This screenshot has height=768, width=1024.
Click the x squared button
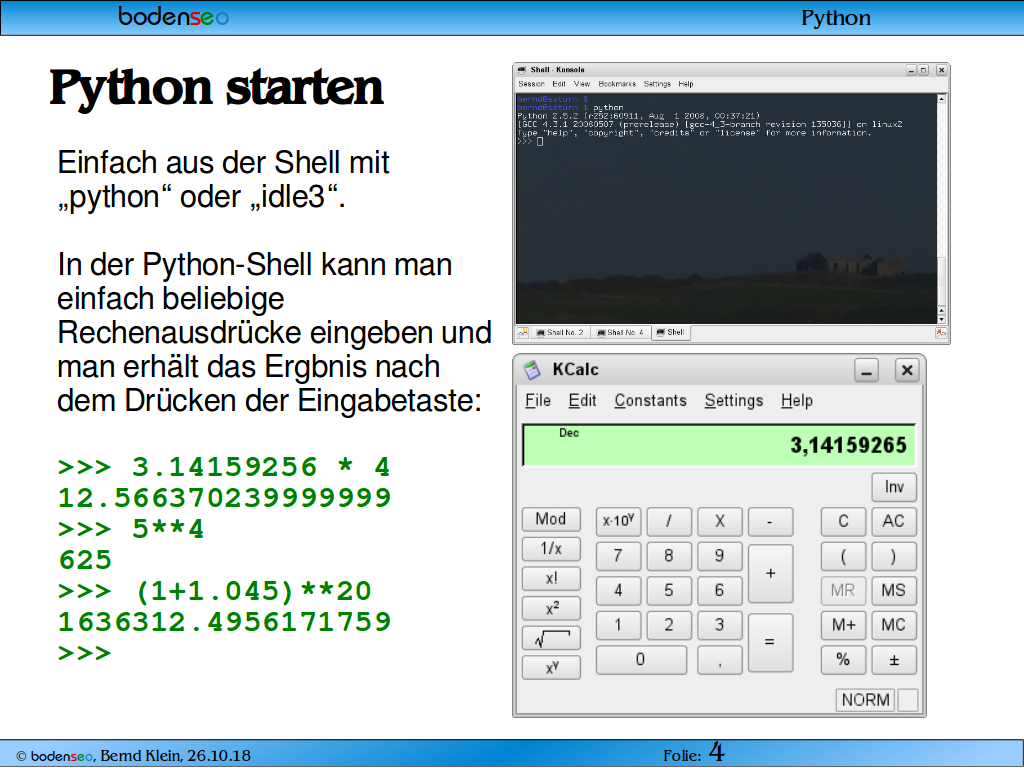(x=551, y=608)
